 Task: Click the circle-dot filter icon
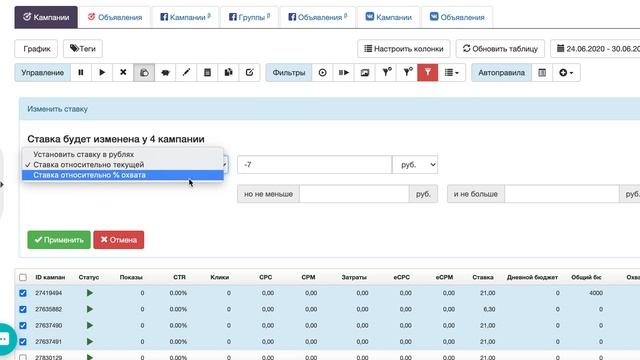point(322,73)
